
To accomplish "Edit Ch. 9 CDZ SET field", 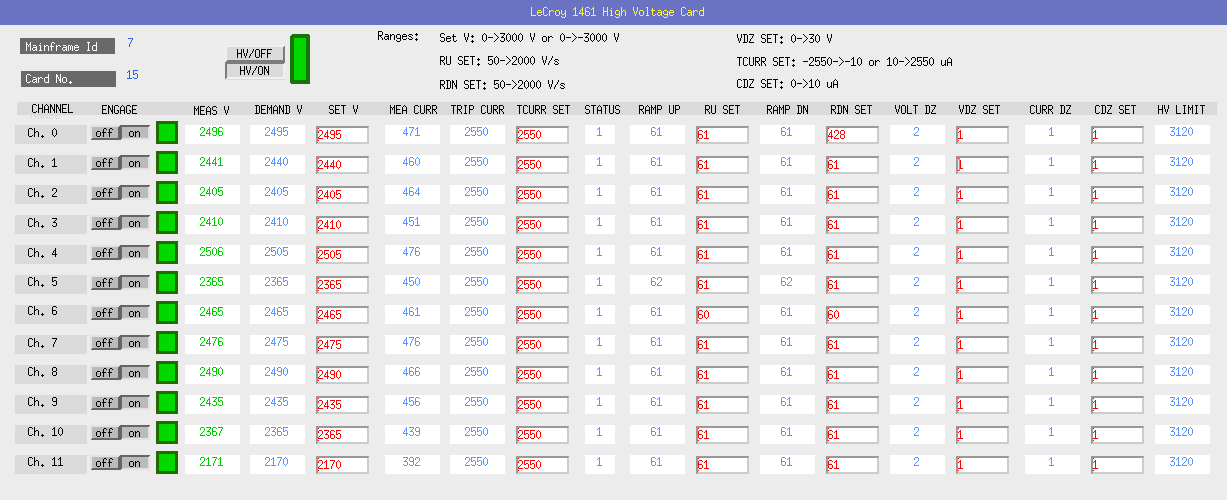I will coord(1117,404).
